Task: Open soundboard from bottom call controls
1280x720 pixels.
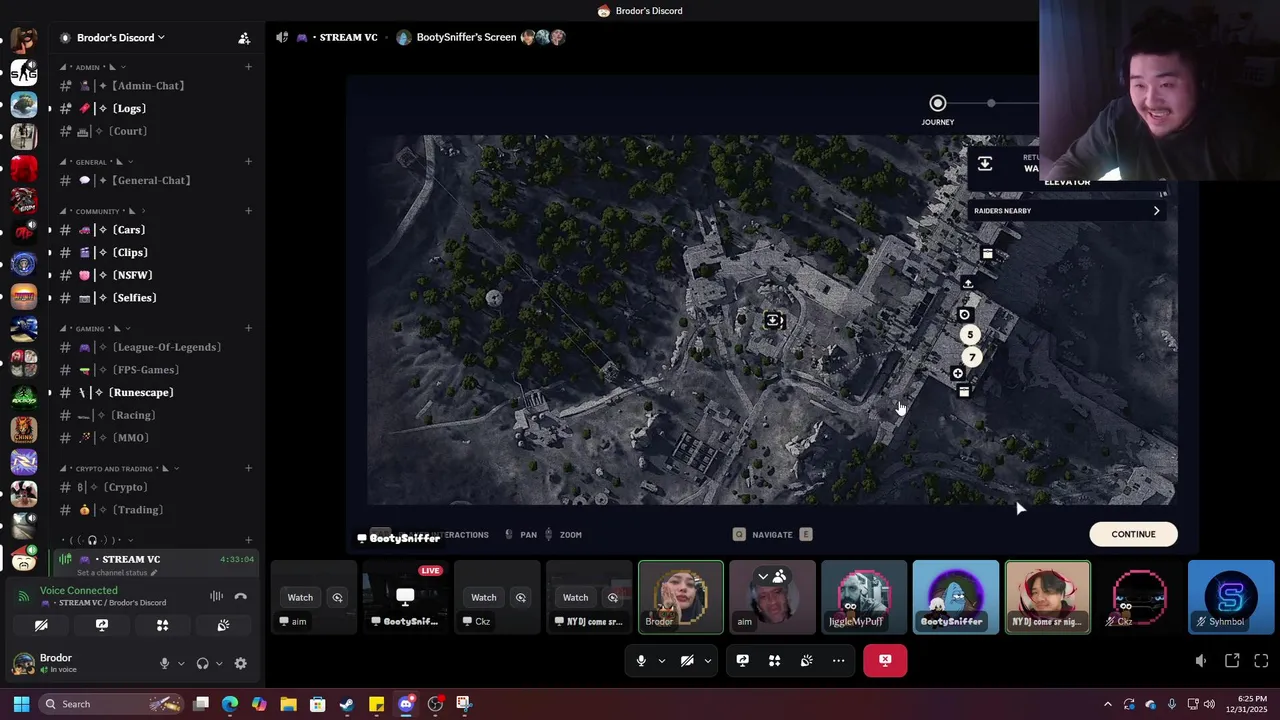Action: [806, 660]
